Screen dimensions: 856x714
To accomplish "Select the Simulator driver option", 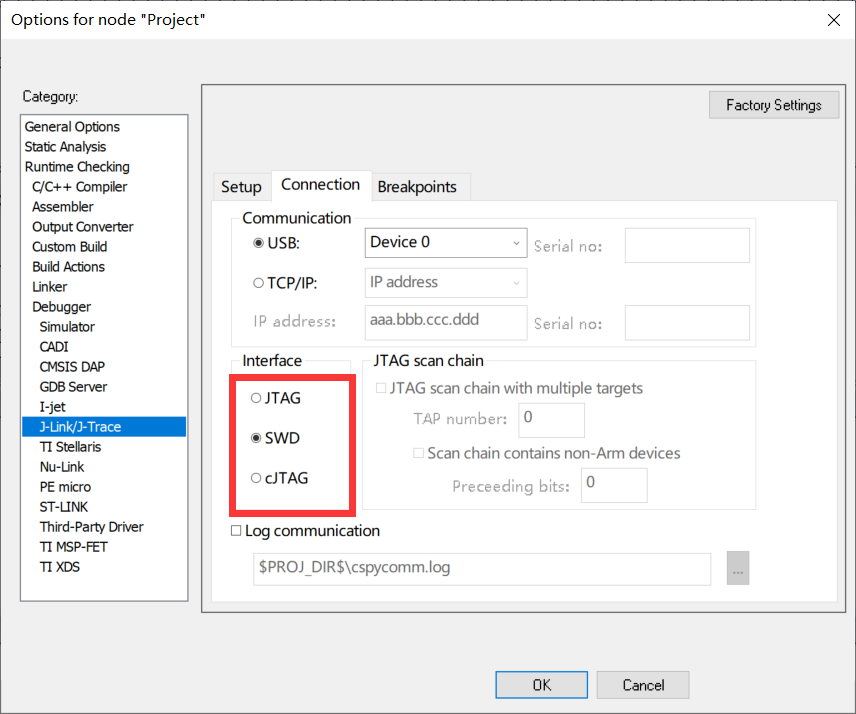I will [67, 327].
